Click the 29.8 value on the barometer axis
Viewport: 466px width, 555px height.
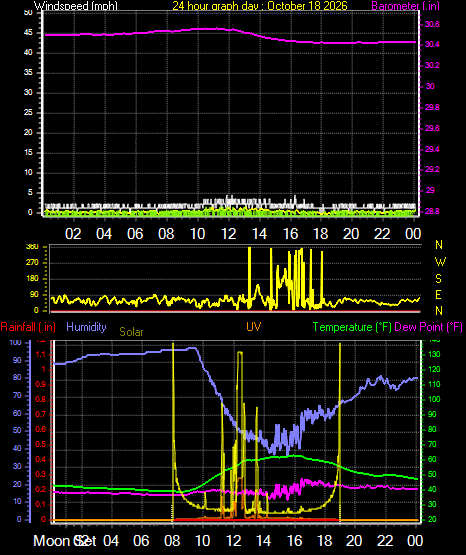click(432, 107)
